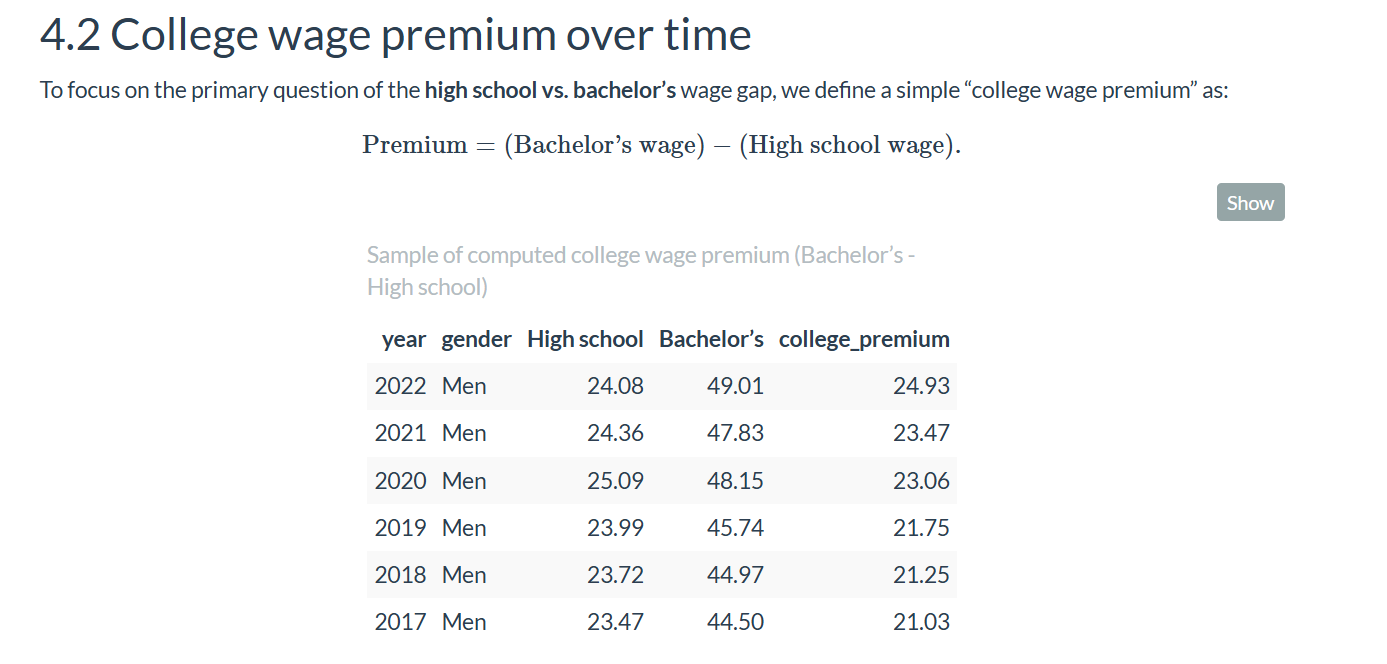1387x664 pixels.
Task: Click the "Men" cell in the 2018 row
Action: click(464, 575)
